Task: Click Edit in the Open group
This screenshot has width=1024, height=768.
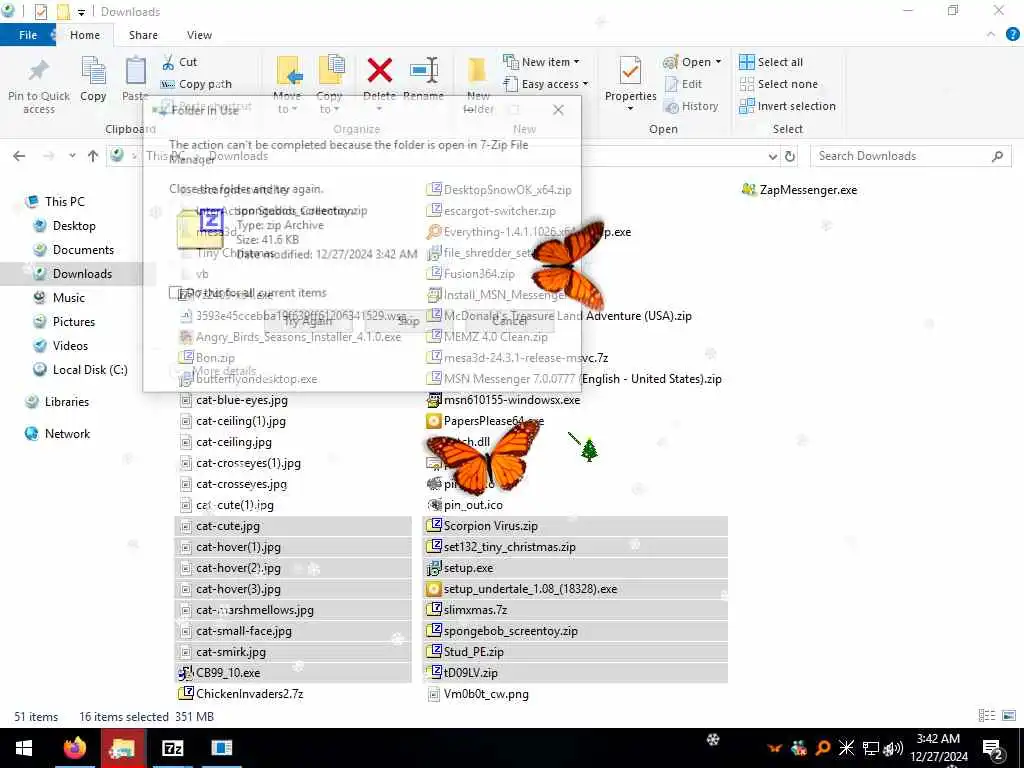Action: (x=683, y=84)
